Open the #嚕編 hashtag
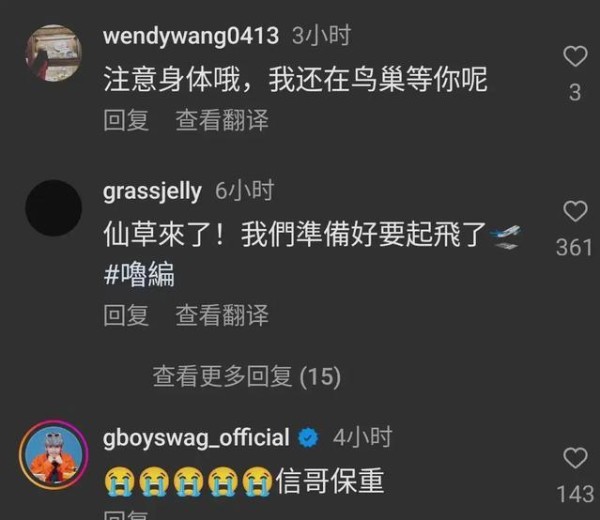The width and height of the screenshot is (600, 520). (139, 274)
